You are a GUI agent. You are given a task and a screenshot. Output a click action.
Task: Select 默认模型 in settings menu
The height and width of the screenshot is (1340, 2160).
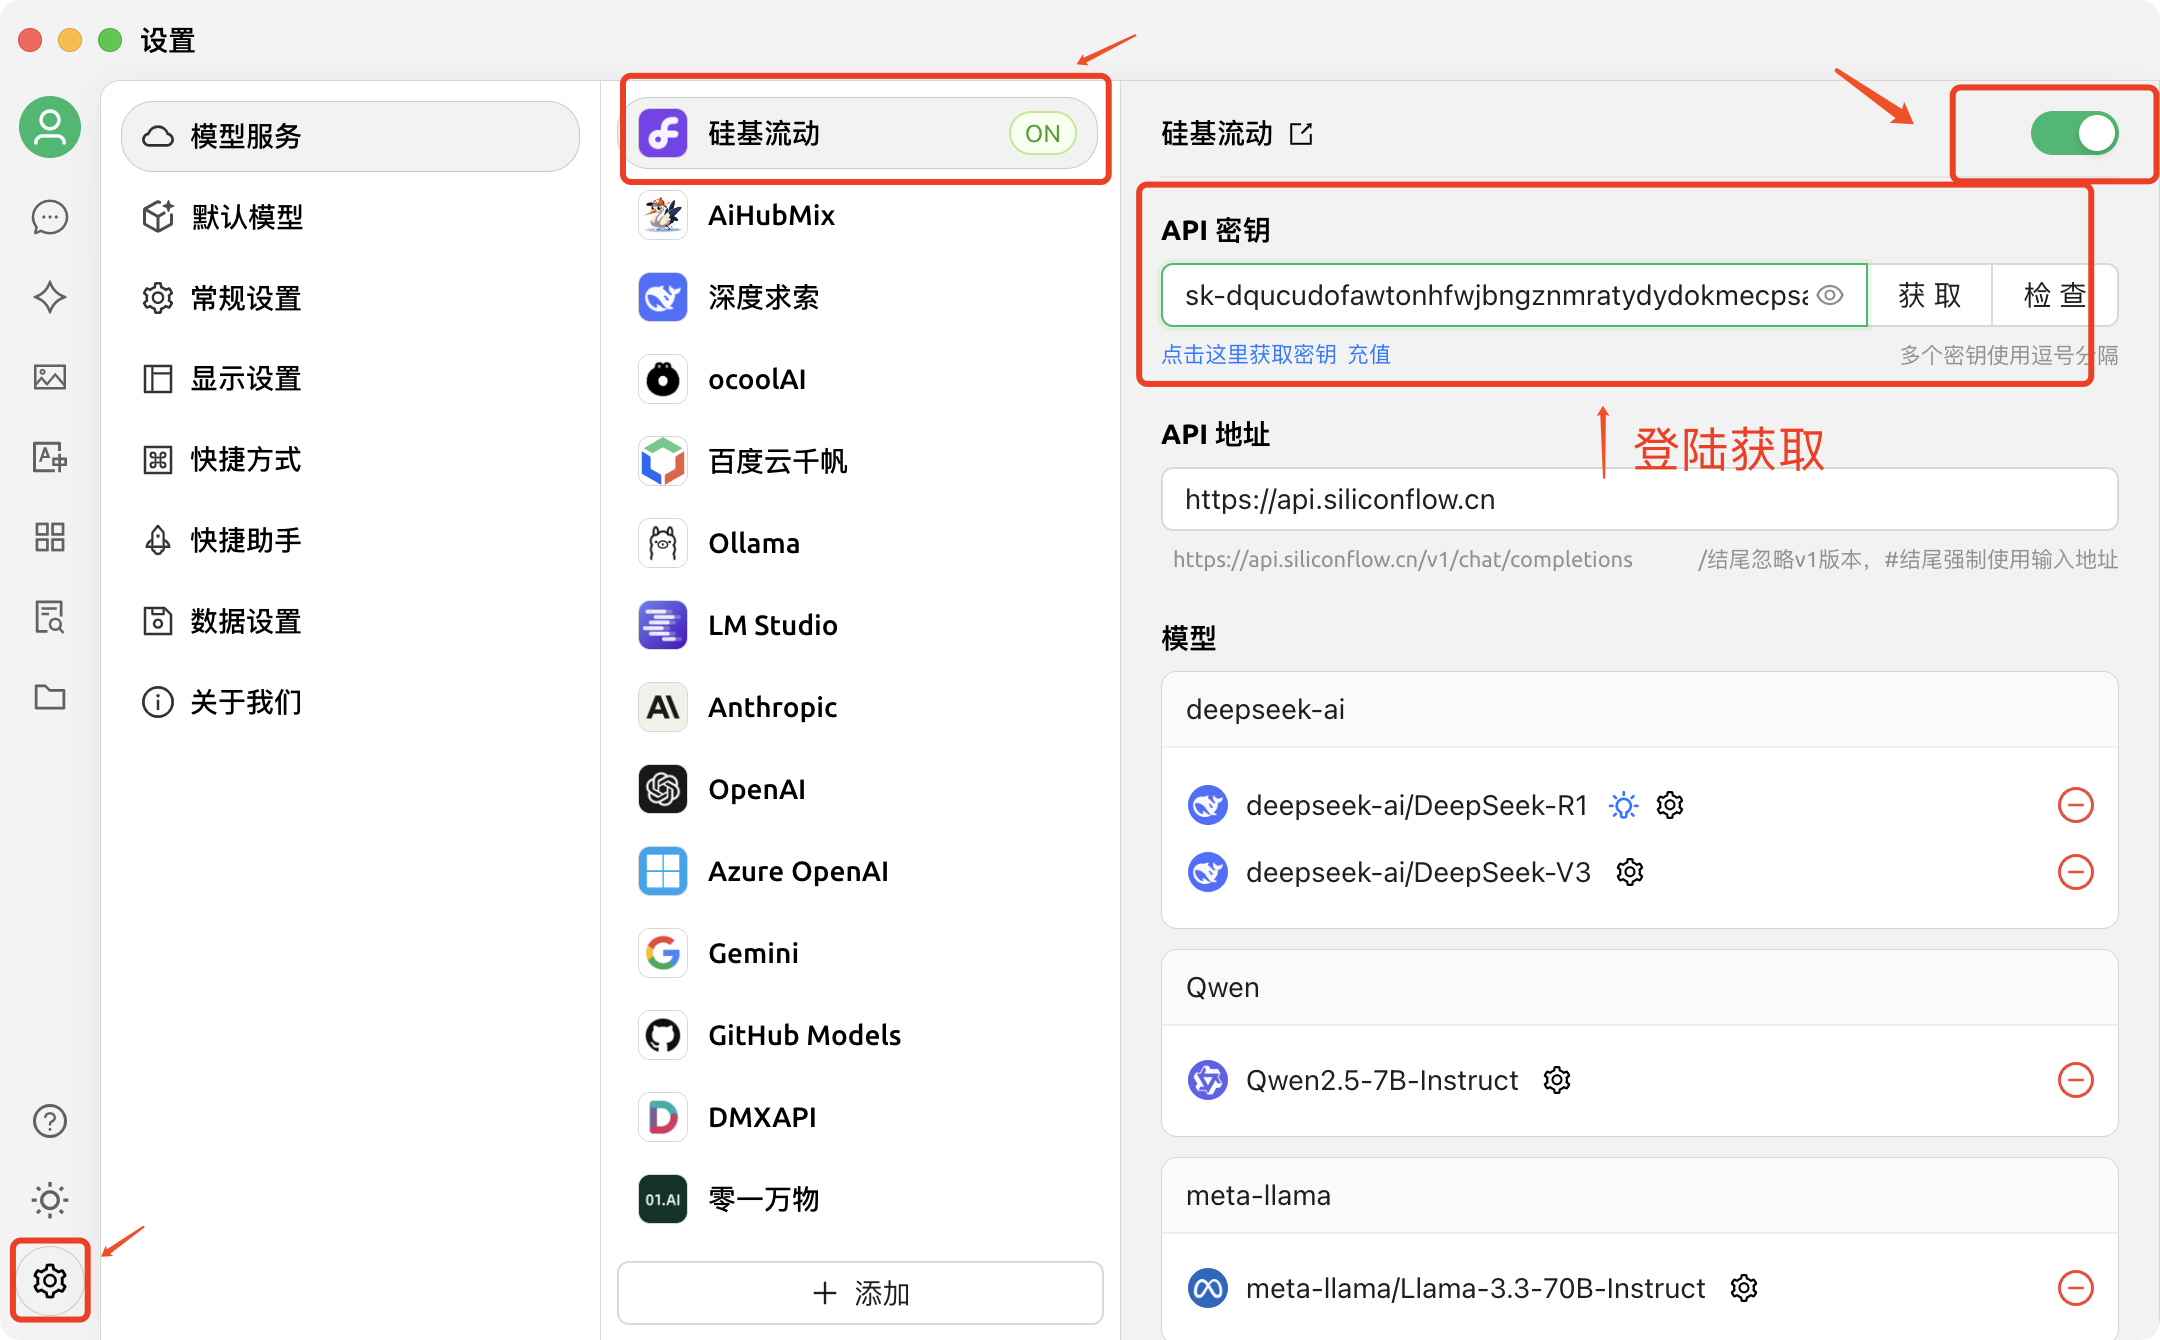click(x=247, y=217)
